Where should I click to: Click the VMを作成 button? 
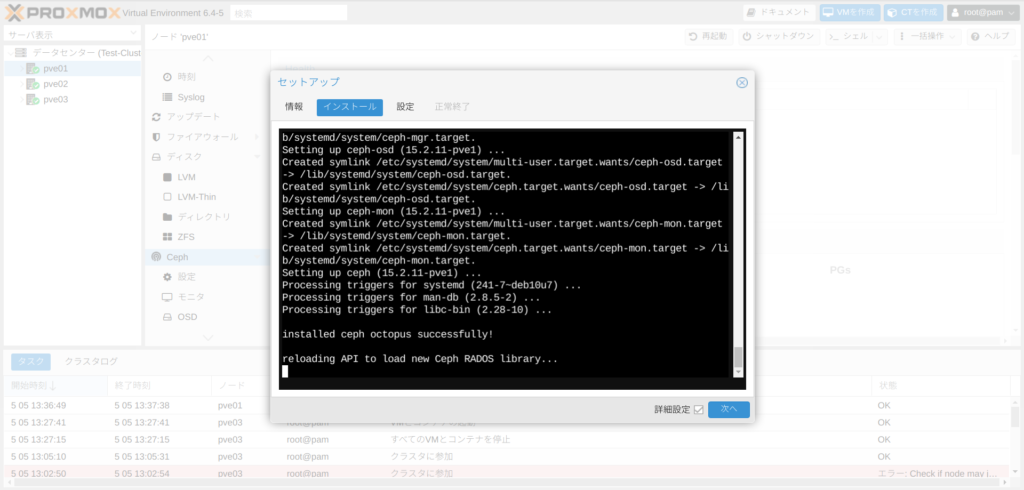tap(849, 12)
